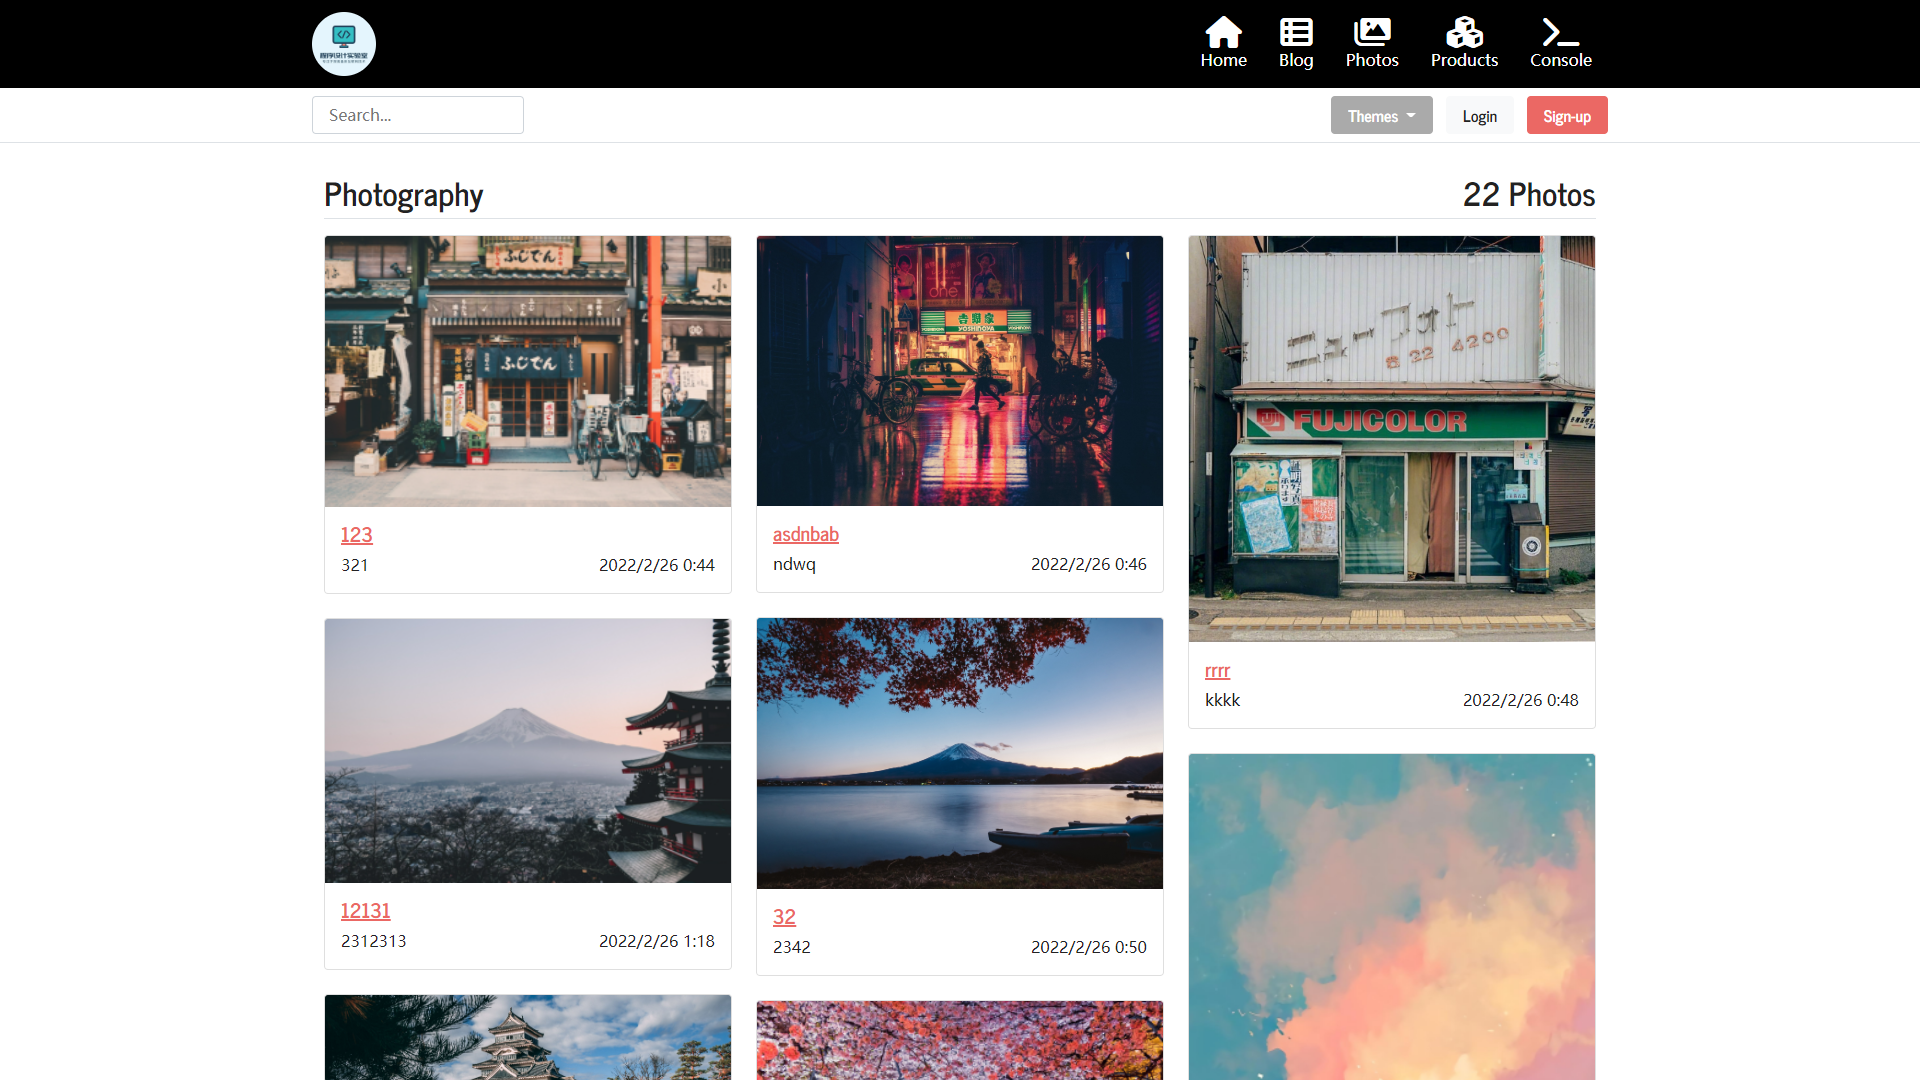The height and width of the screenshot is (1080, 1920).
Task: Open the Blog list icon
Action: 1296,33
